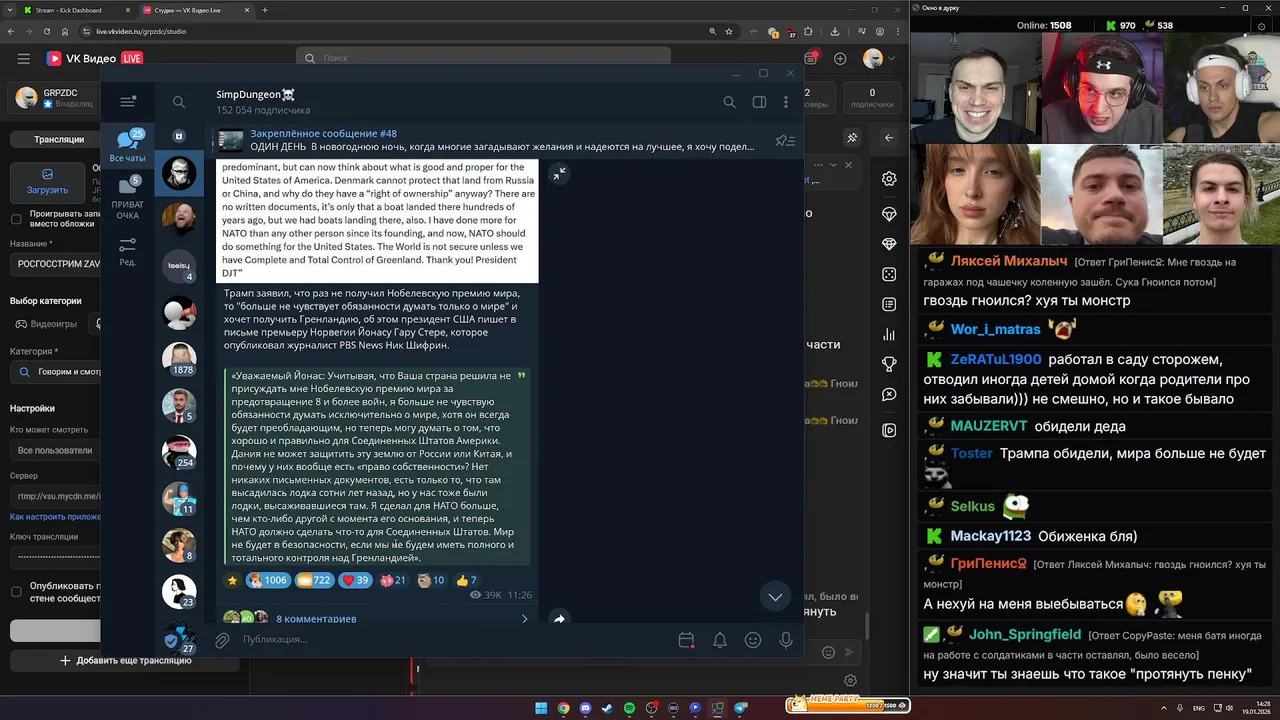Click the heart reaction with 39
Viewport: 1280px width, 720px height.
click(x=356, y=580)
